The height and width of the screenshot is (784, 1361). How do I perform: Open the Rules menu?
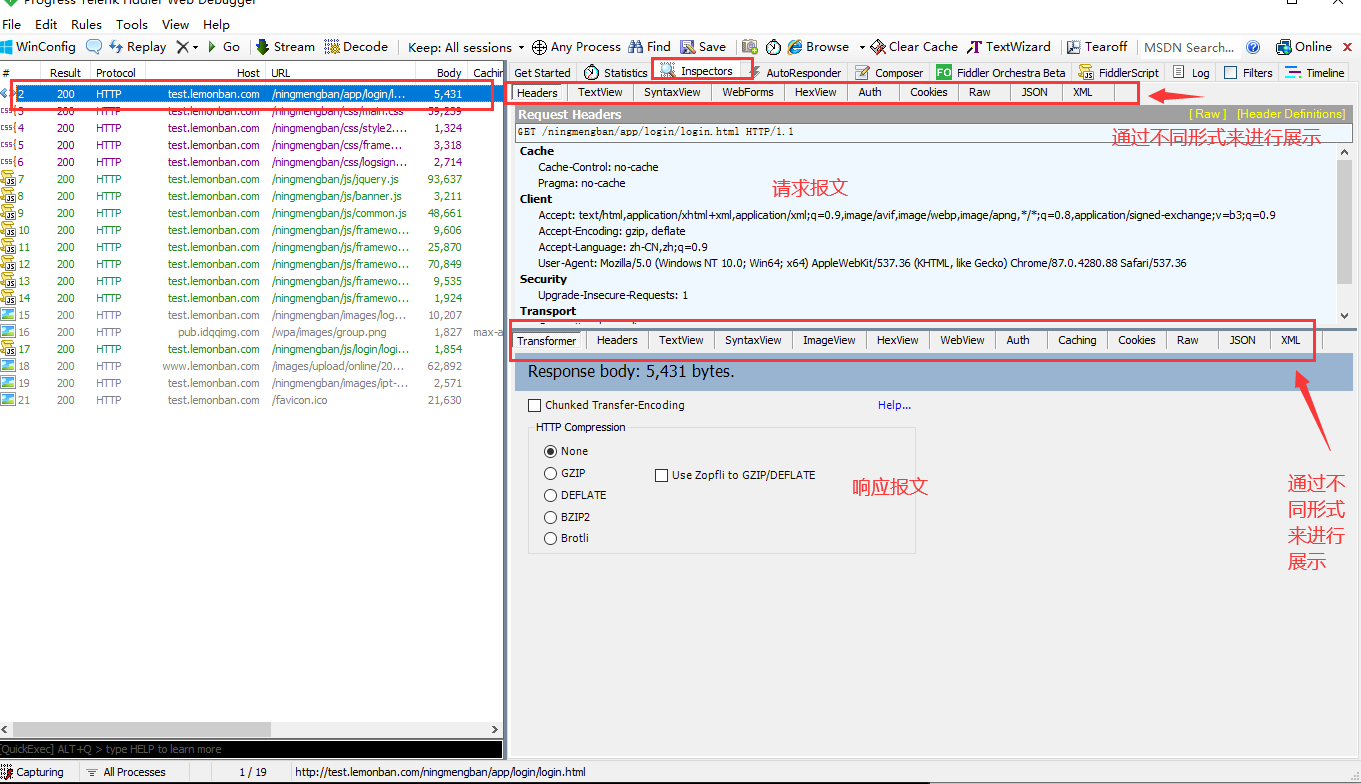85,24
